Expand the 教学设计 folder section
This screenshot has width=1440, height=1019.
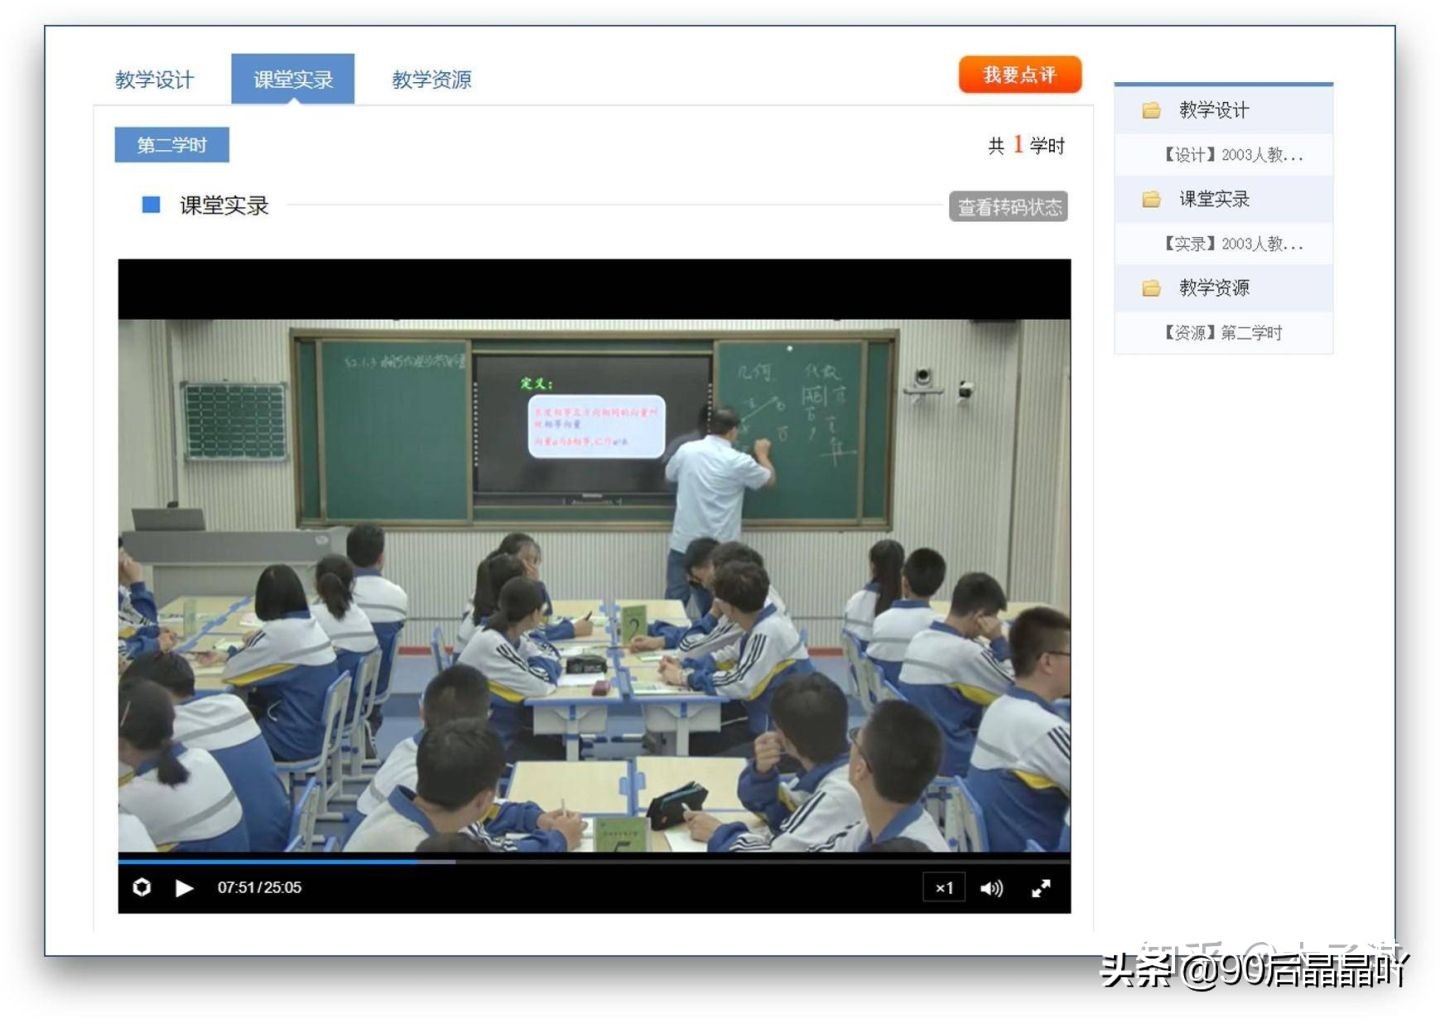(1212, 110)
